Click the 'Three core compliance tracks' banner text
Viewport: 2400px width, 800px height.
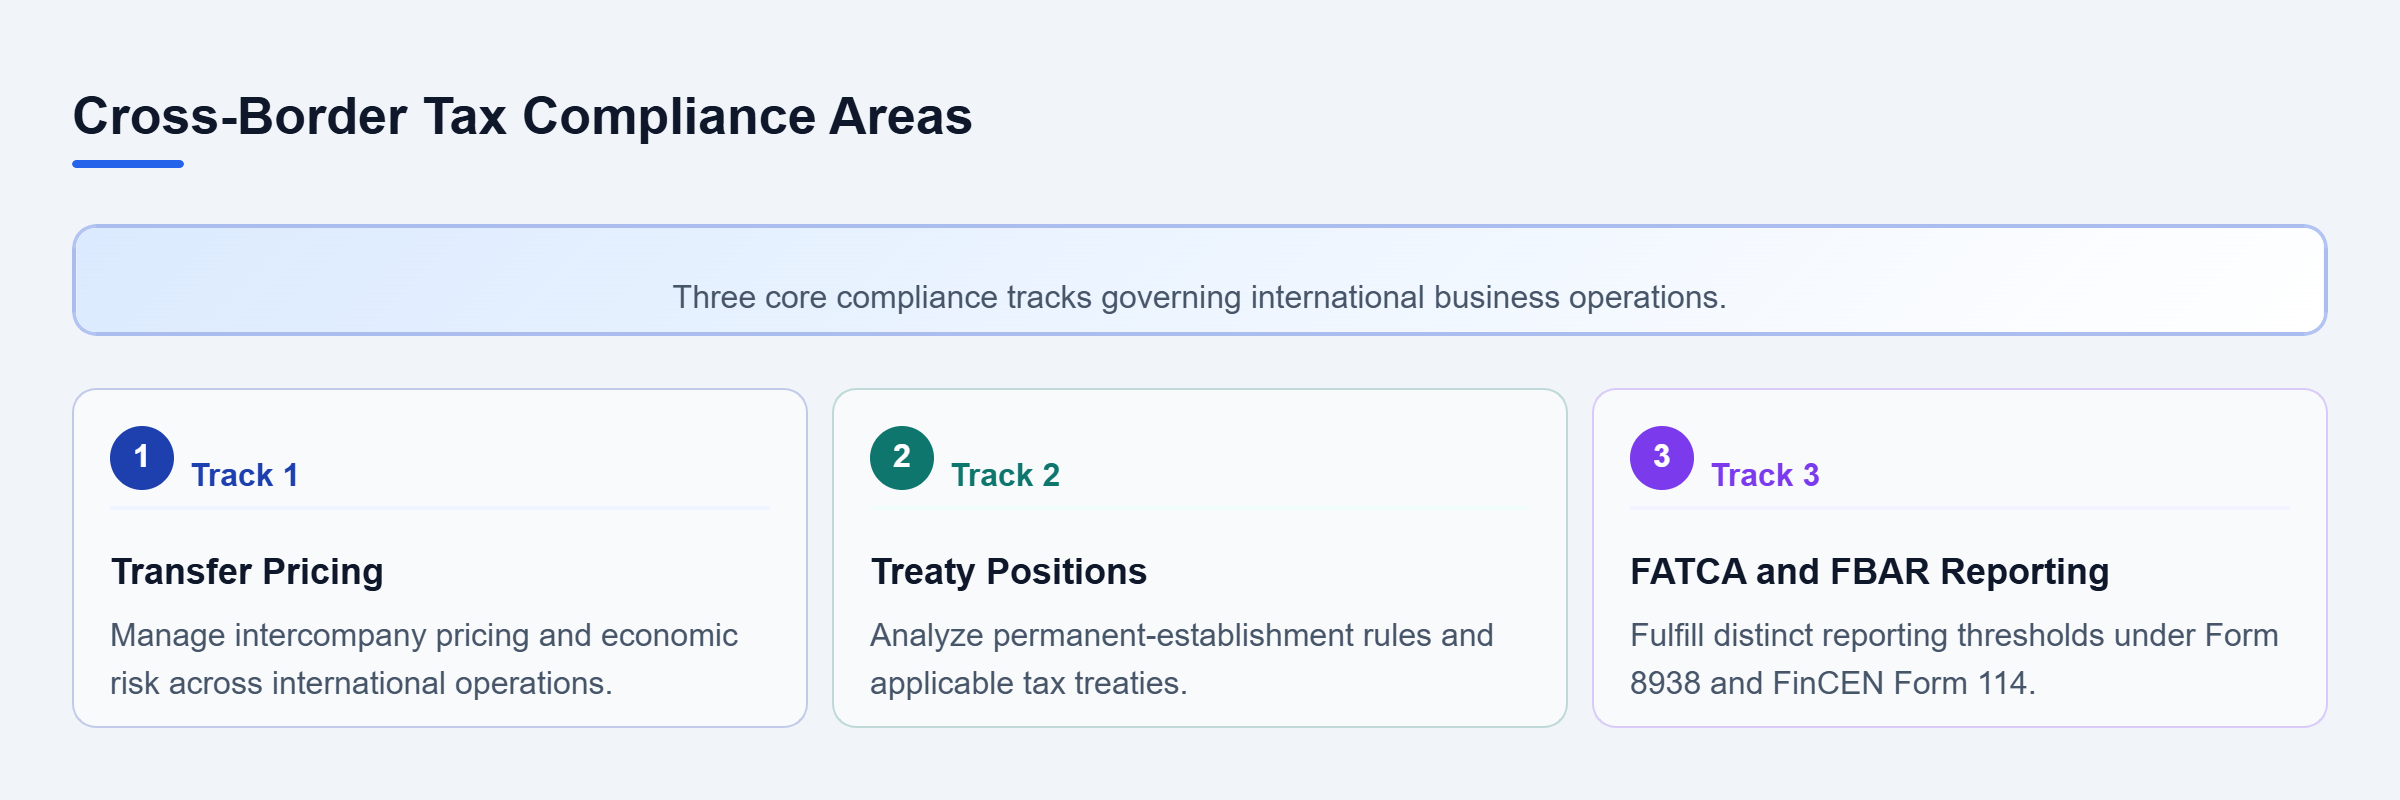click(x=1199, y=297)
